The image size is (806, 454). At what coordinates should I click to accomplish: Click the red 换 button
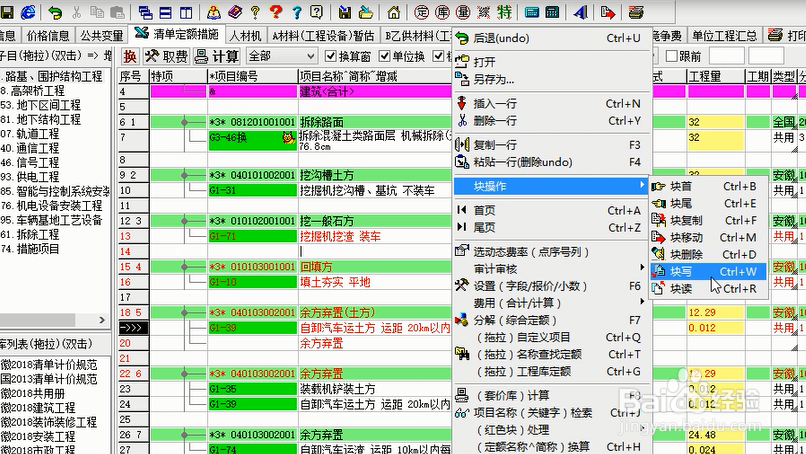tap(130, 56)
